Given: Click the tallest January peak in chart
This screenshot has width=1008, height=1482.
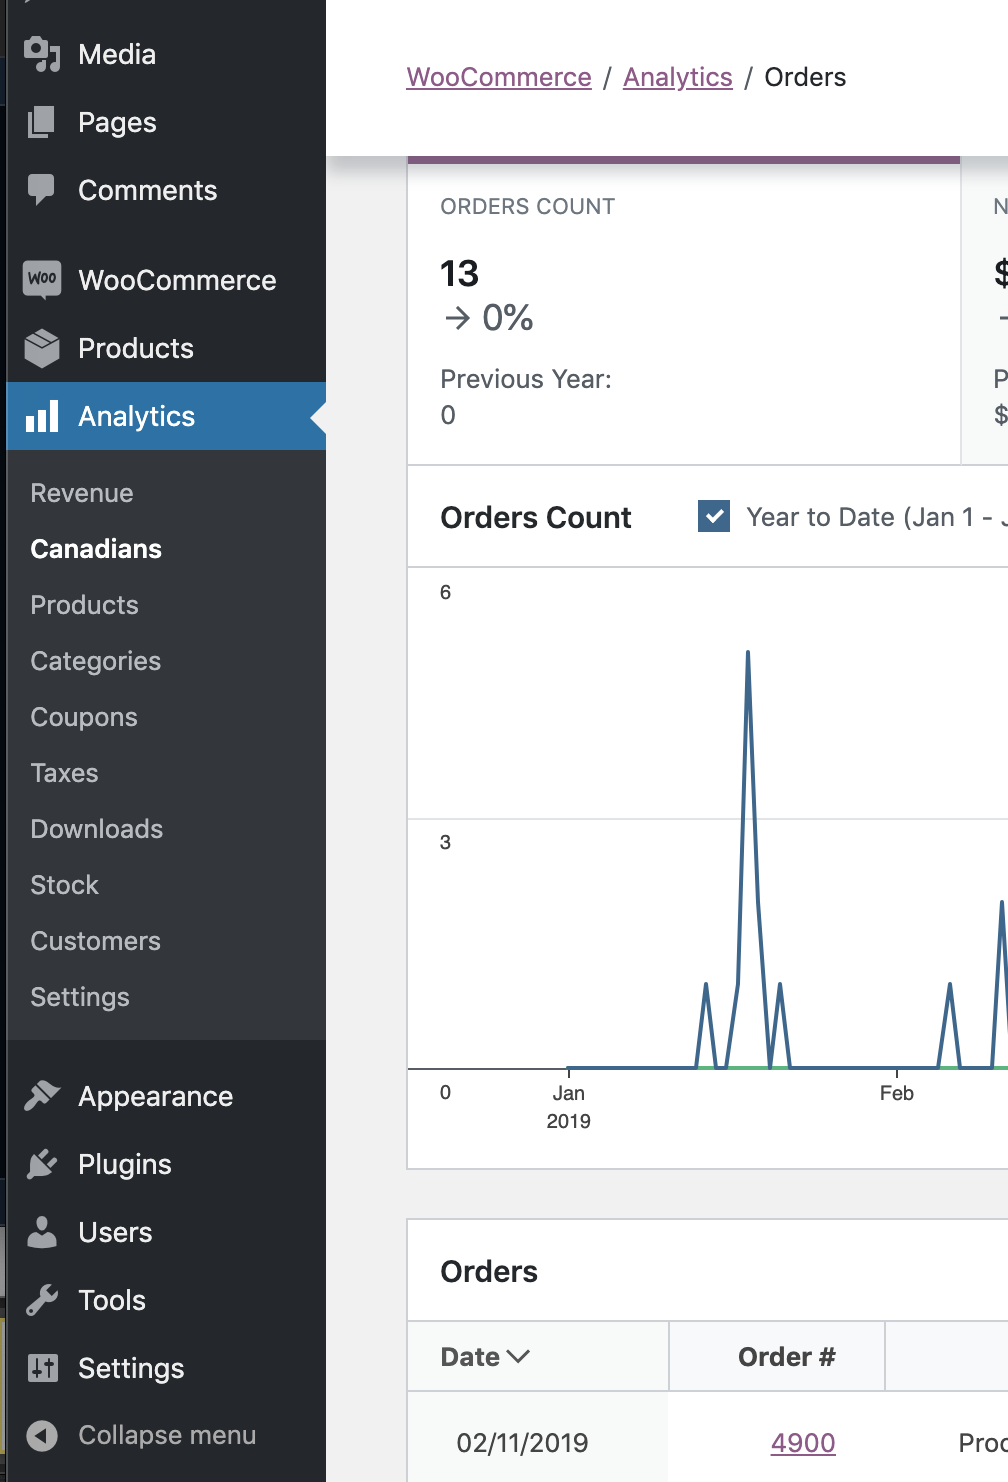Looking at the screenshot, I should click(x=748, y=655).
